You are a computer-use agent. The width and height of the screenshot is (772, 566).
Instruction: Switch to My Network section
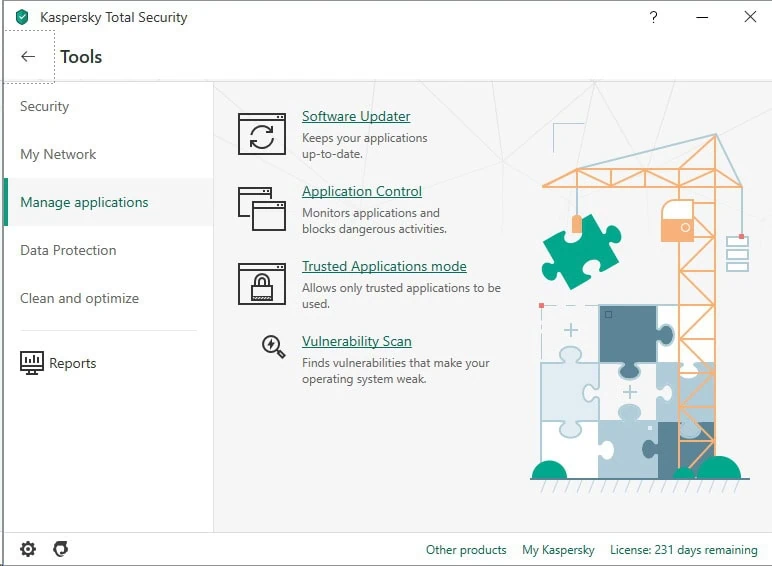[x=58, y=154]
